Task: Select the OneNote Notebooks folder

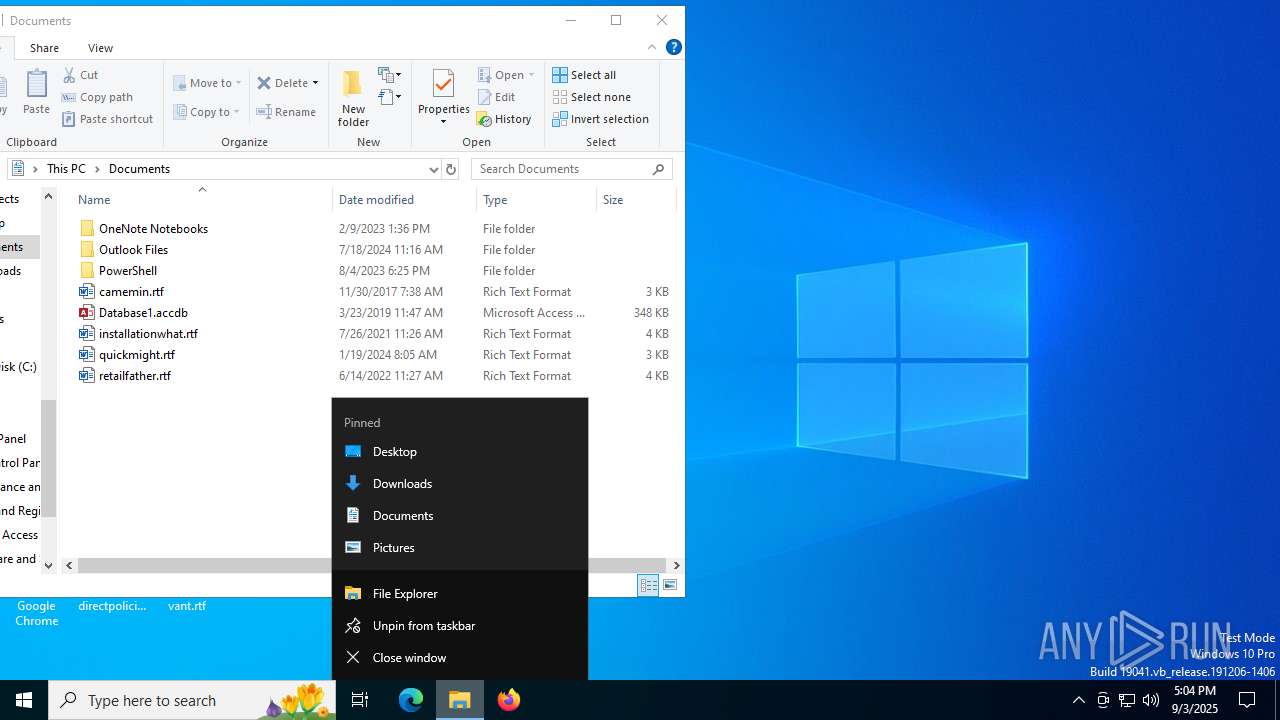Action: click(x=153, y=228)
